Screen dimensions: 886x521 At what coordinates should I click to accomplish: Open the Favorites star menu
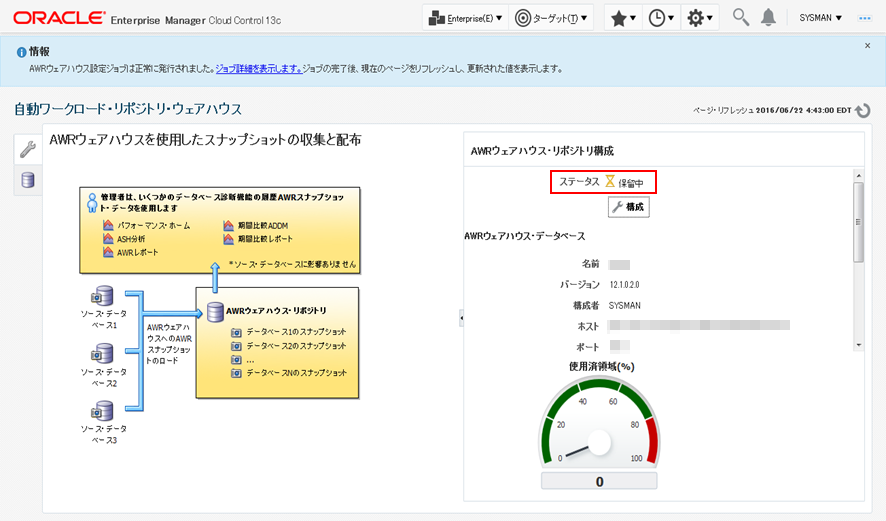coord(624,19)
